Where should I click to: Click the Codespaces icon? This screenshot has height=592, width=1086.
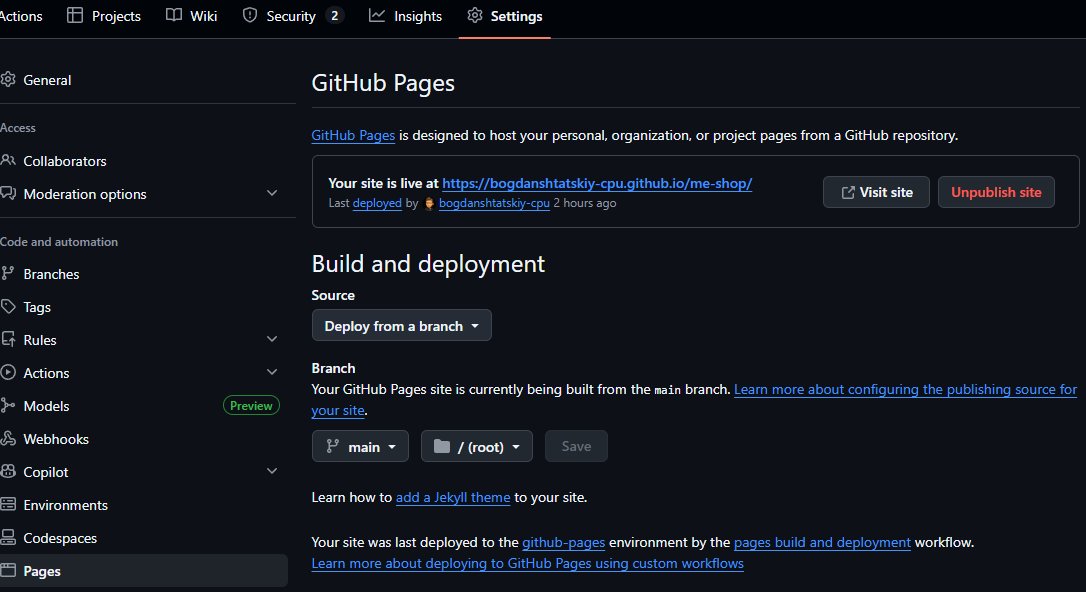coord(8,537)
